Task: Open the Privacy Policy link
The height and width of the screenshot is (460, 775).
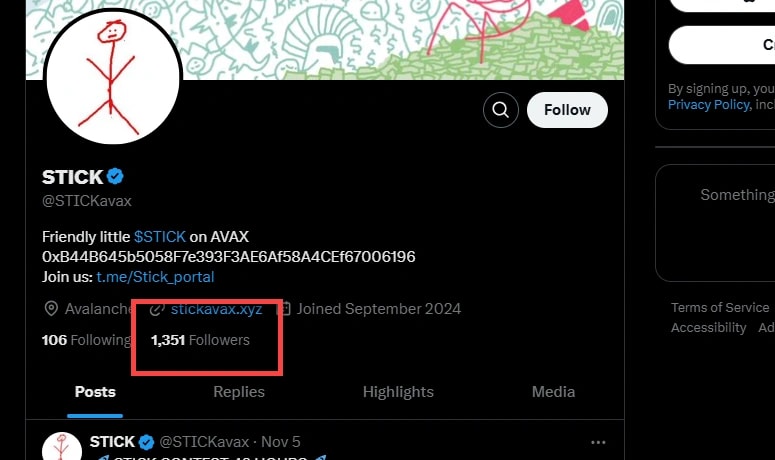Action: click(x=708, y=104)
